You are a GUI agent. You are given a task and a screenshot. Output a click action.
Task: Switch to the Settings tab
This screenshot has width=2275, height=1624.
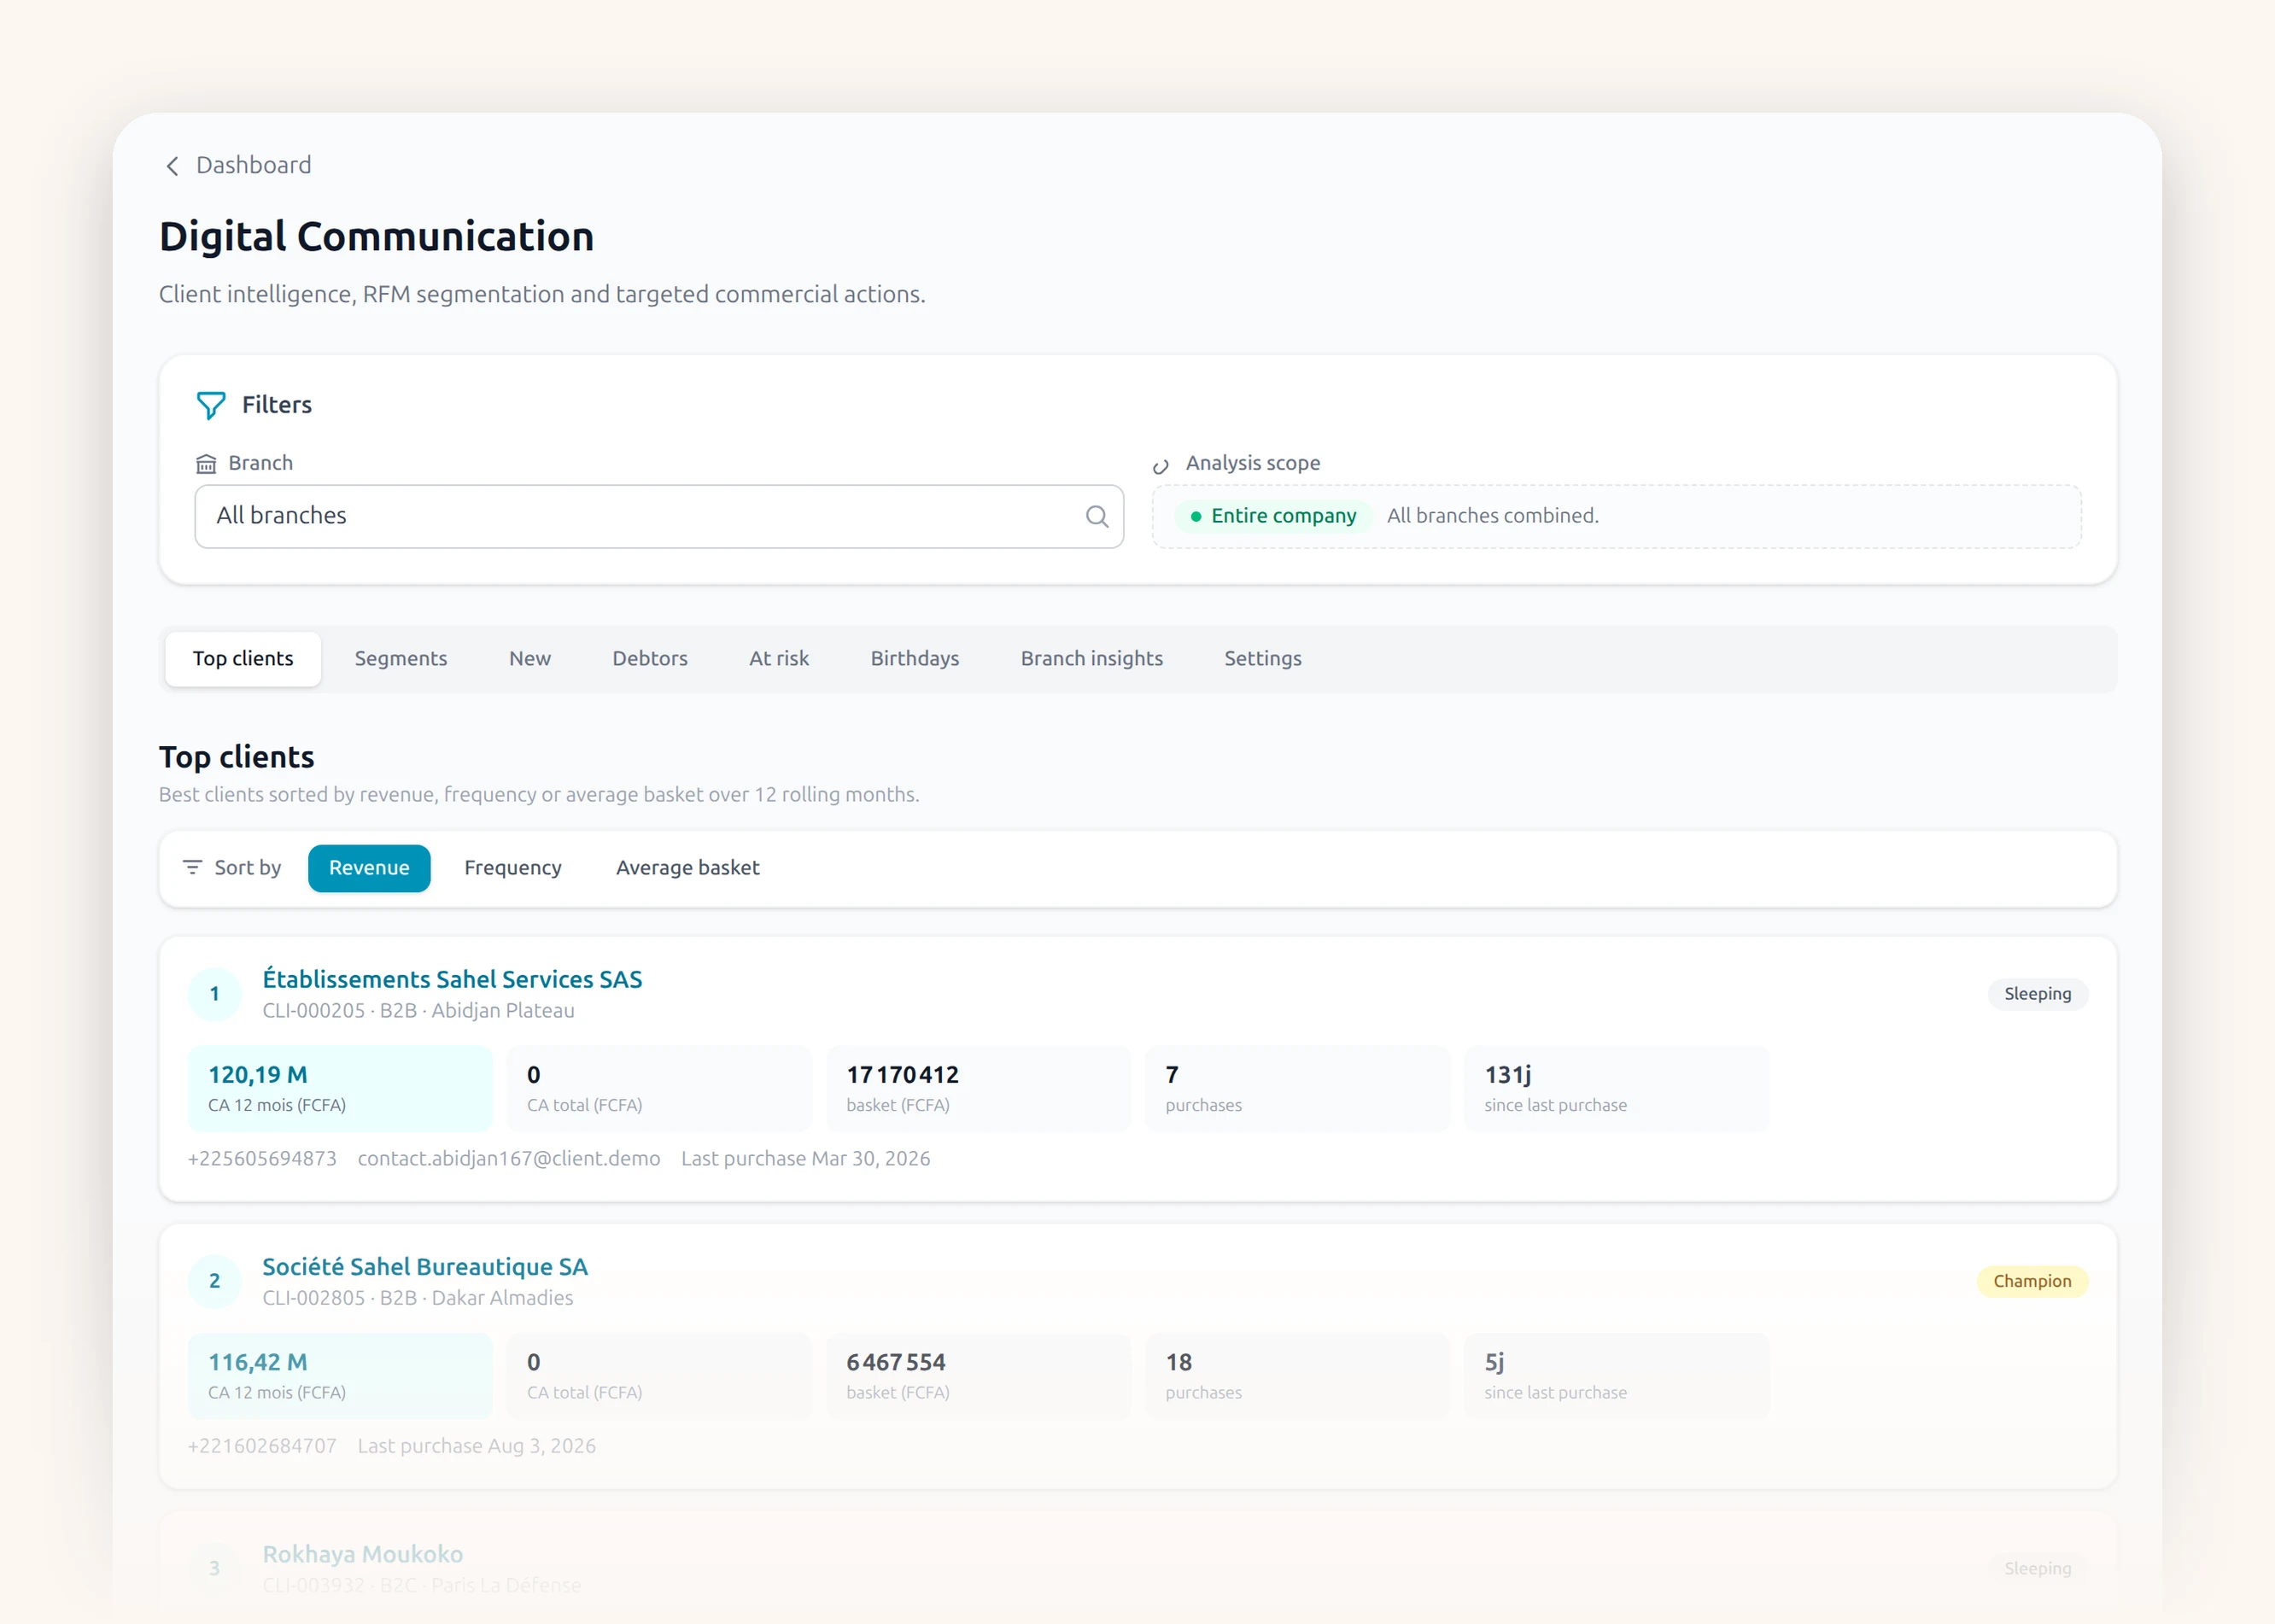(1263, 659)
